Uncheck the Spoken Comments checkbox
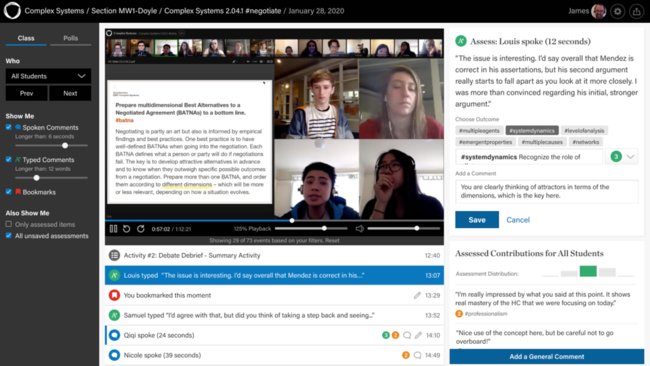 [x=9, y=127]
